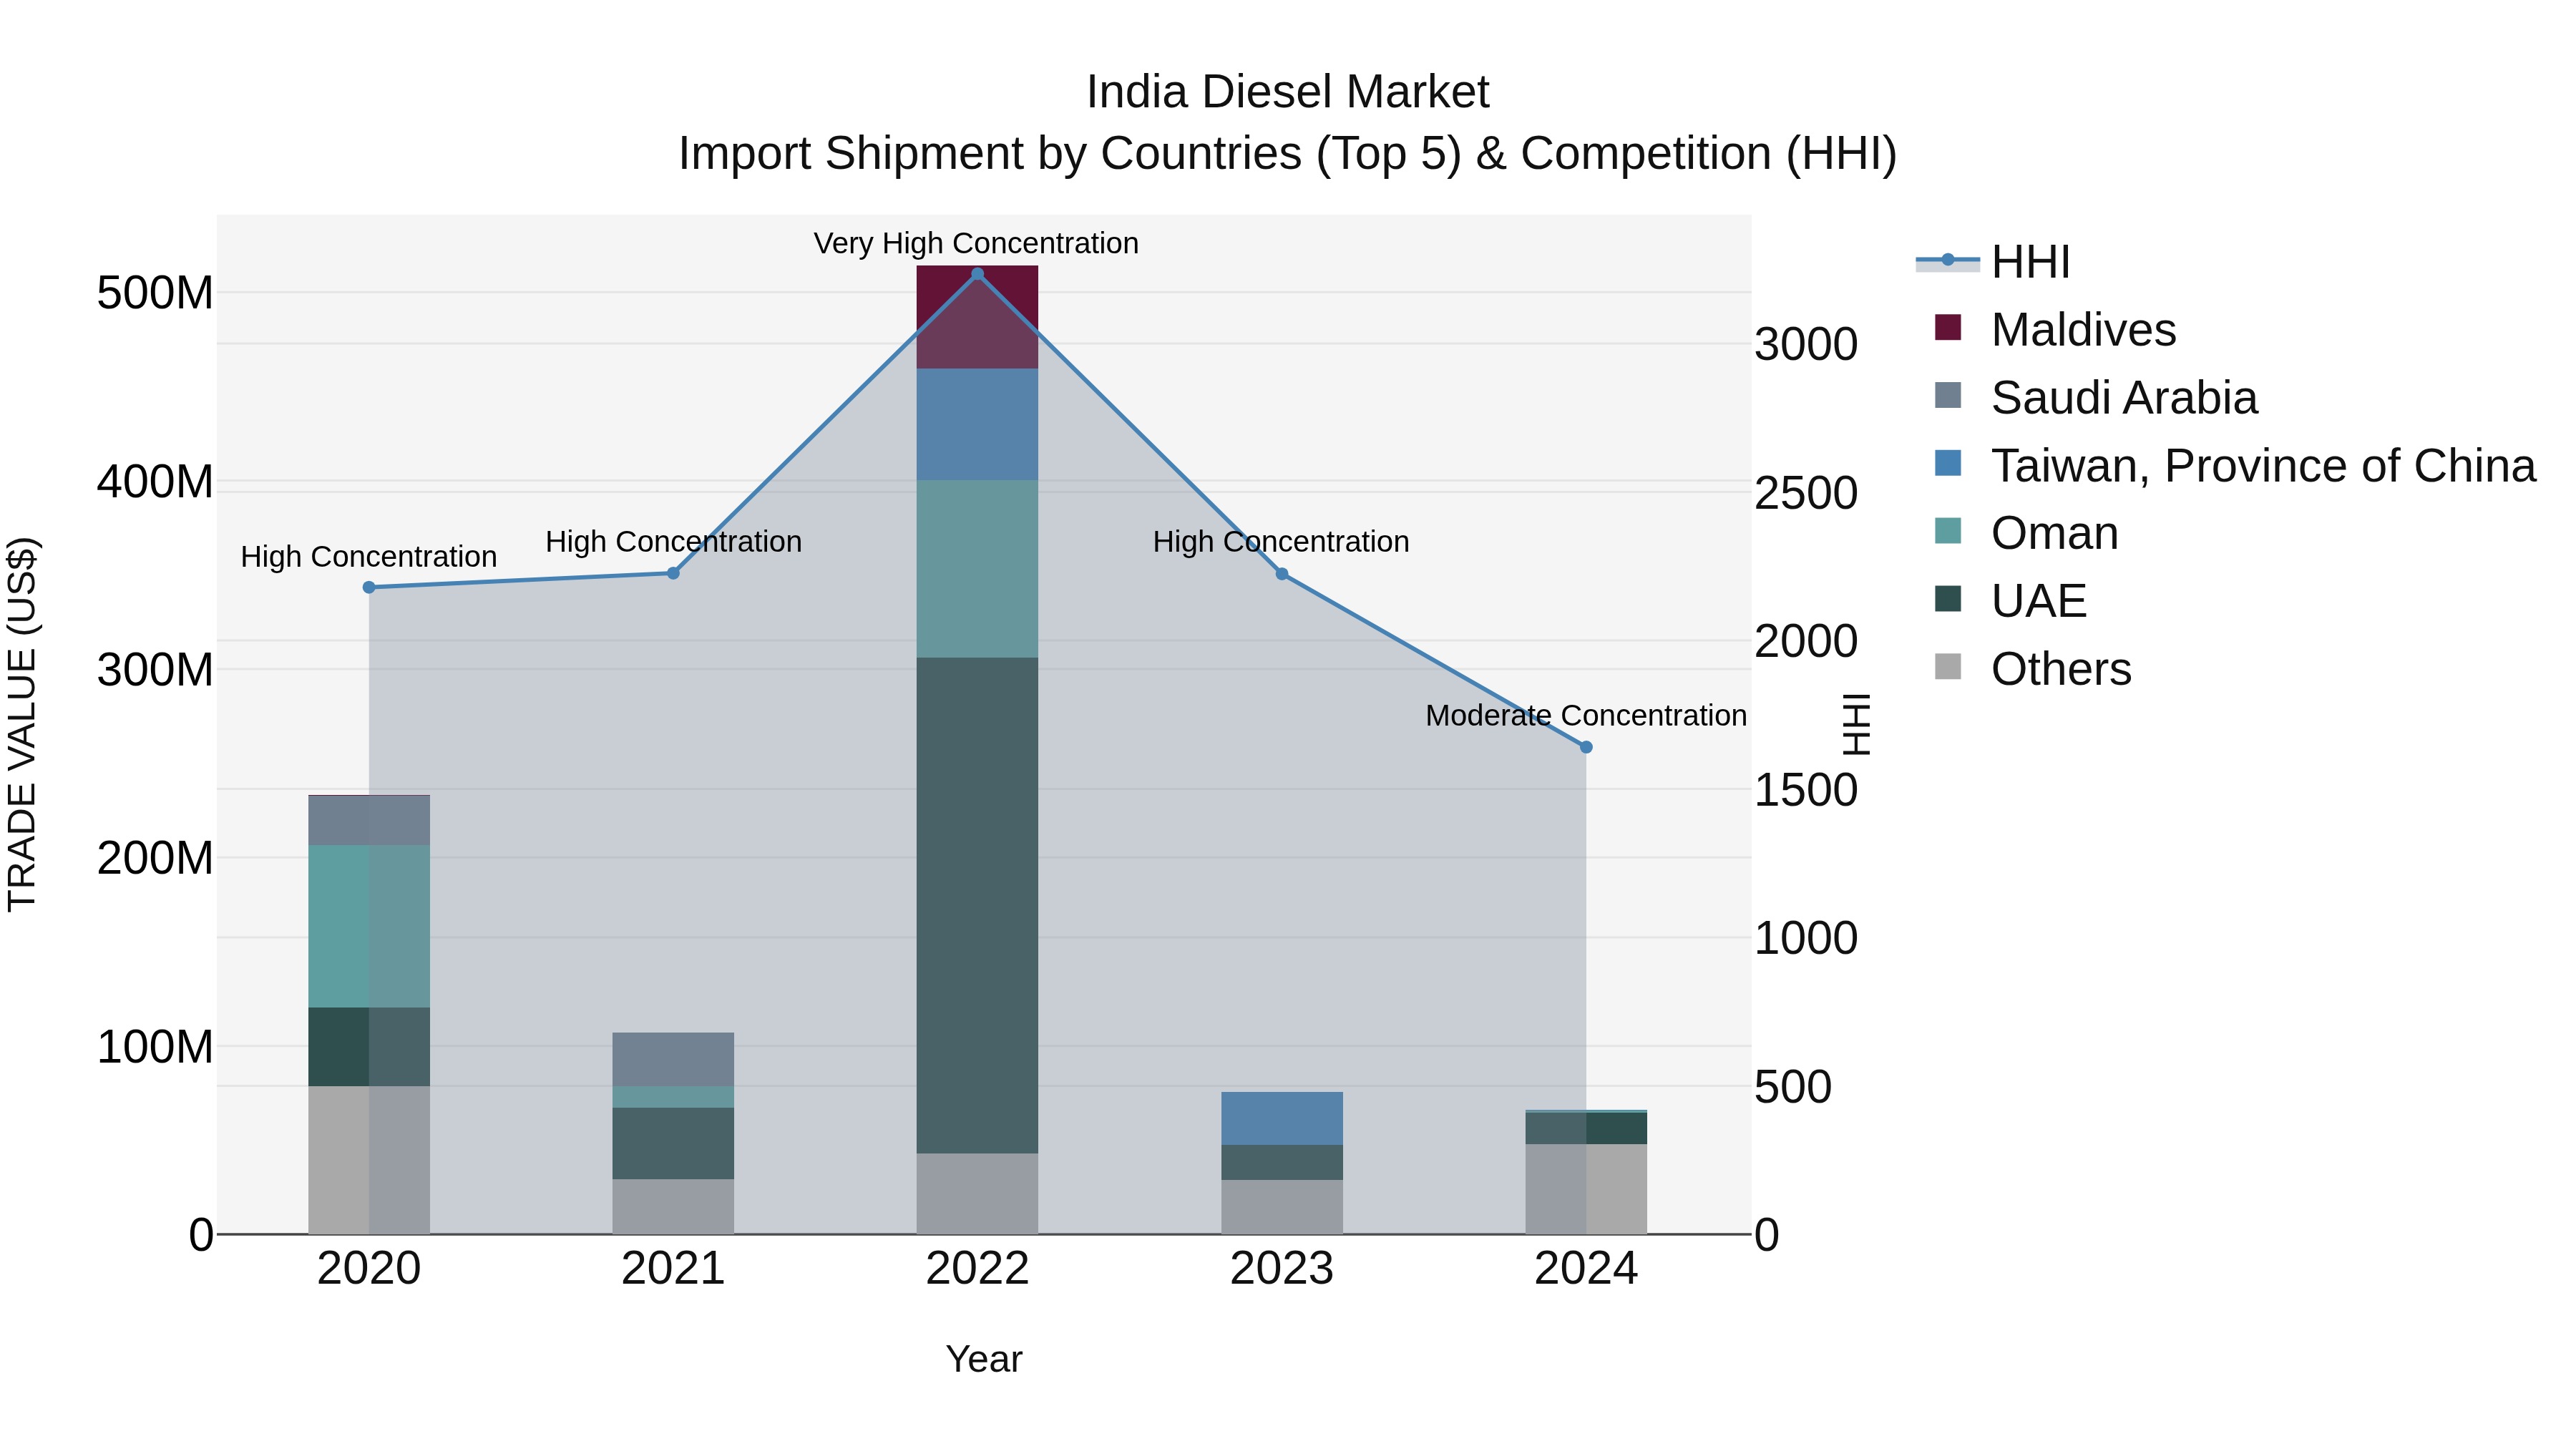Image resolution: width=2576 pixels, height=1449 pixels.
Task: Click the HHI data point for 2024
Action: click(1586, 747)
